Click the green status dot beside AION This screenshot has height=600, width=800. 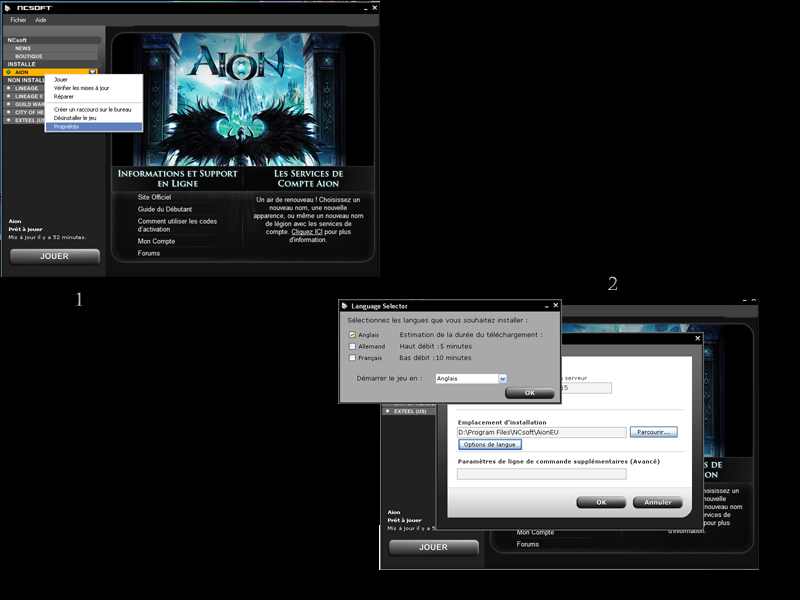tap(9, 72)
